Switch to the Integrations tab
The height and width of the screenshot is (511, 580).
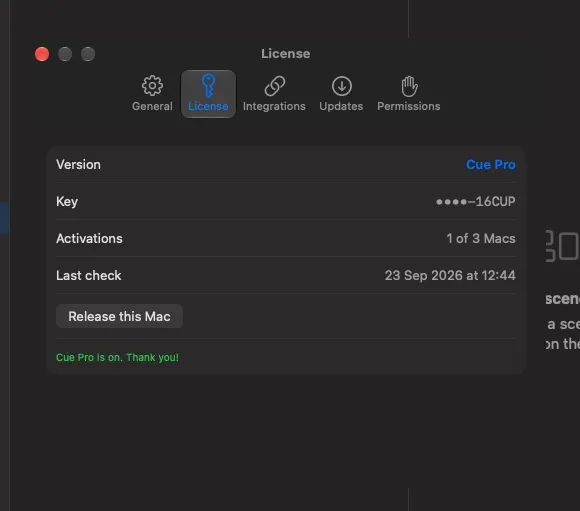point(274,94)
